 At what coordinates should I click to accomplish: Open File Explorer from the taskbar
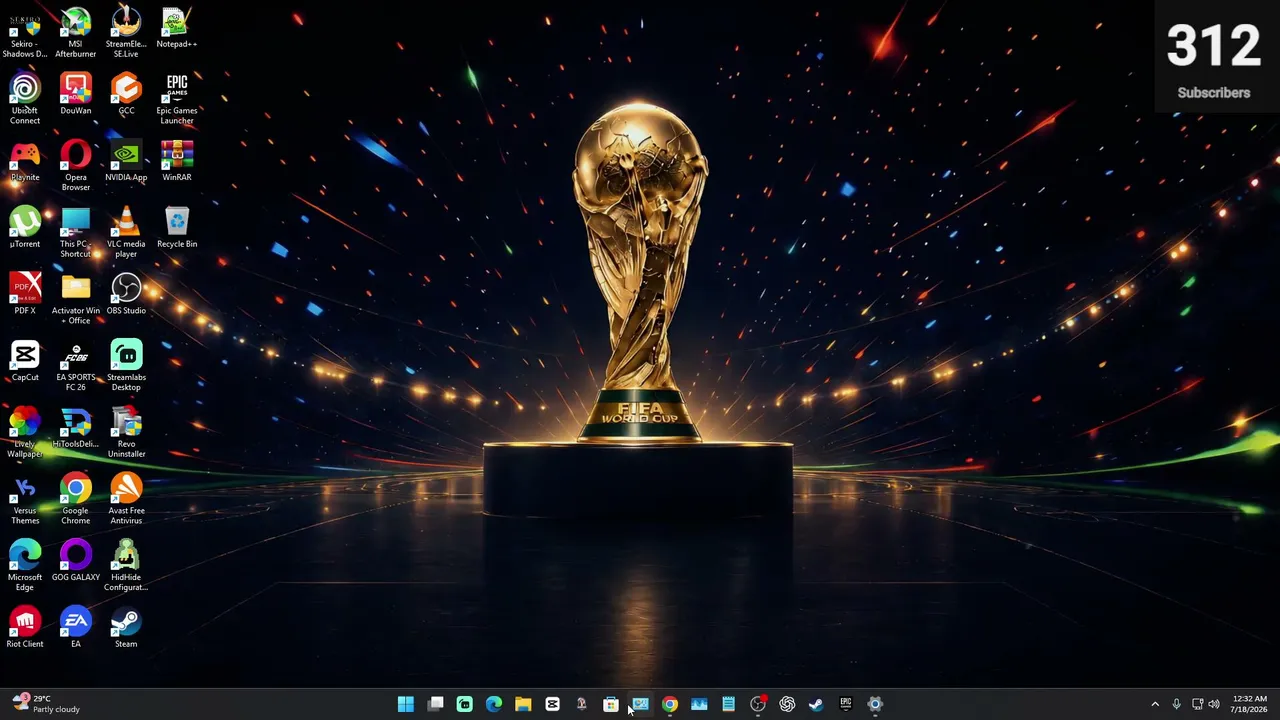523,704
